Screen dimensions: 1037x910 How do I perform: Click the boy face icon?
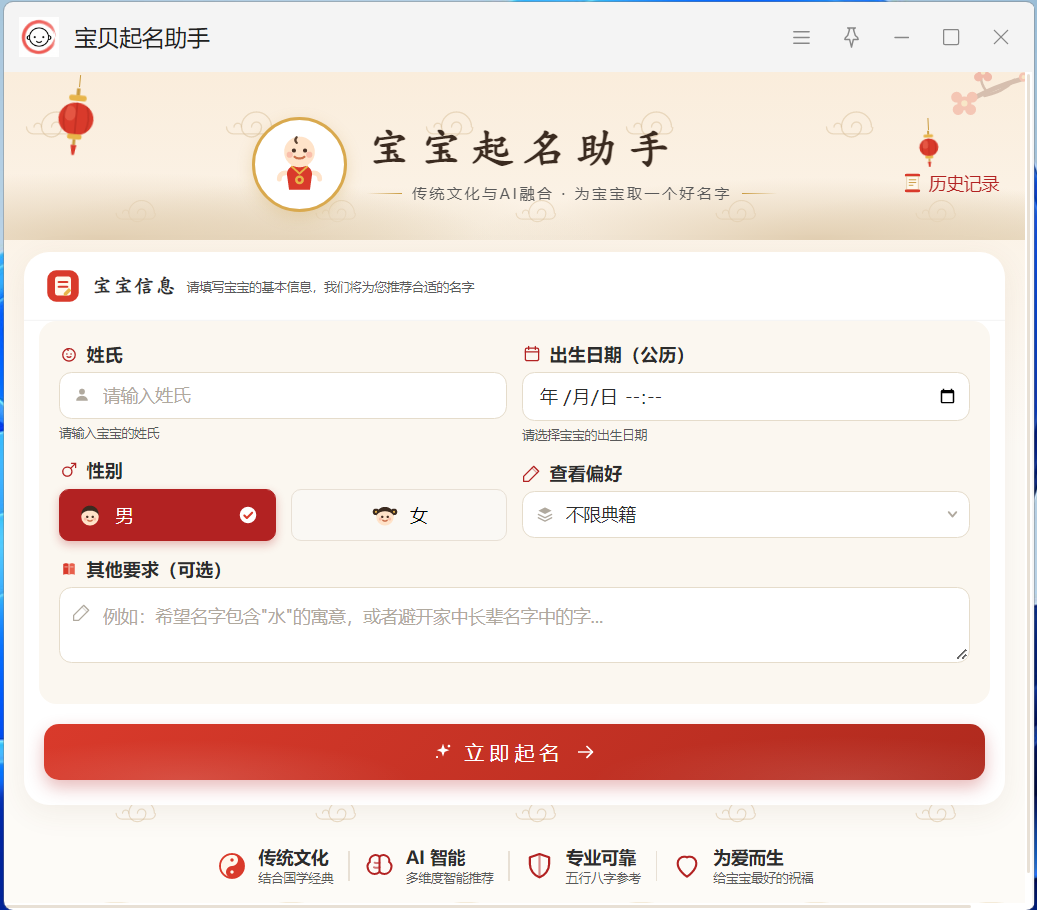coord(90,515)
